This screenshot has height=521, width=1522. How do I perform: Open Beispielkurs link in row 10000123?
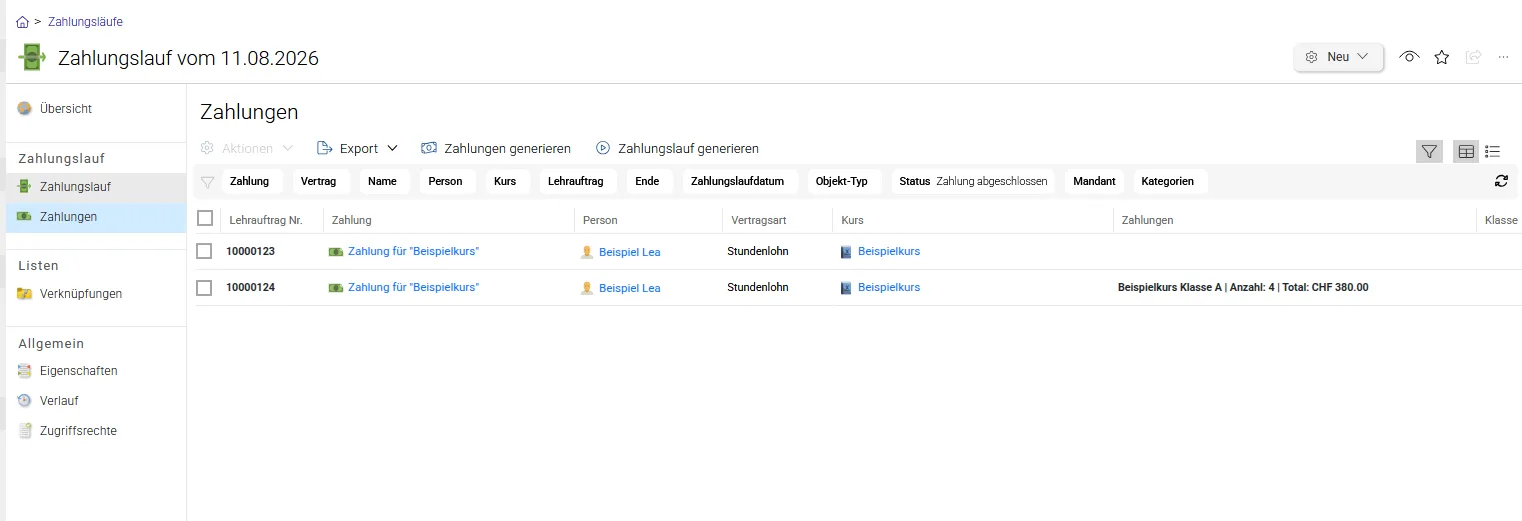(x=889, y=251)
